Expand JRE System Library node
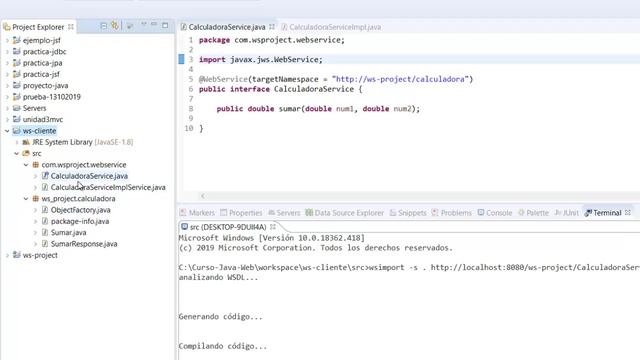This screenshot has height=360, width=640. coord(16,142)
